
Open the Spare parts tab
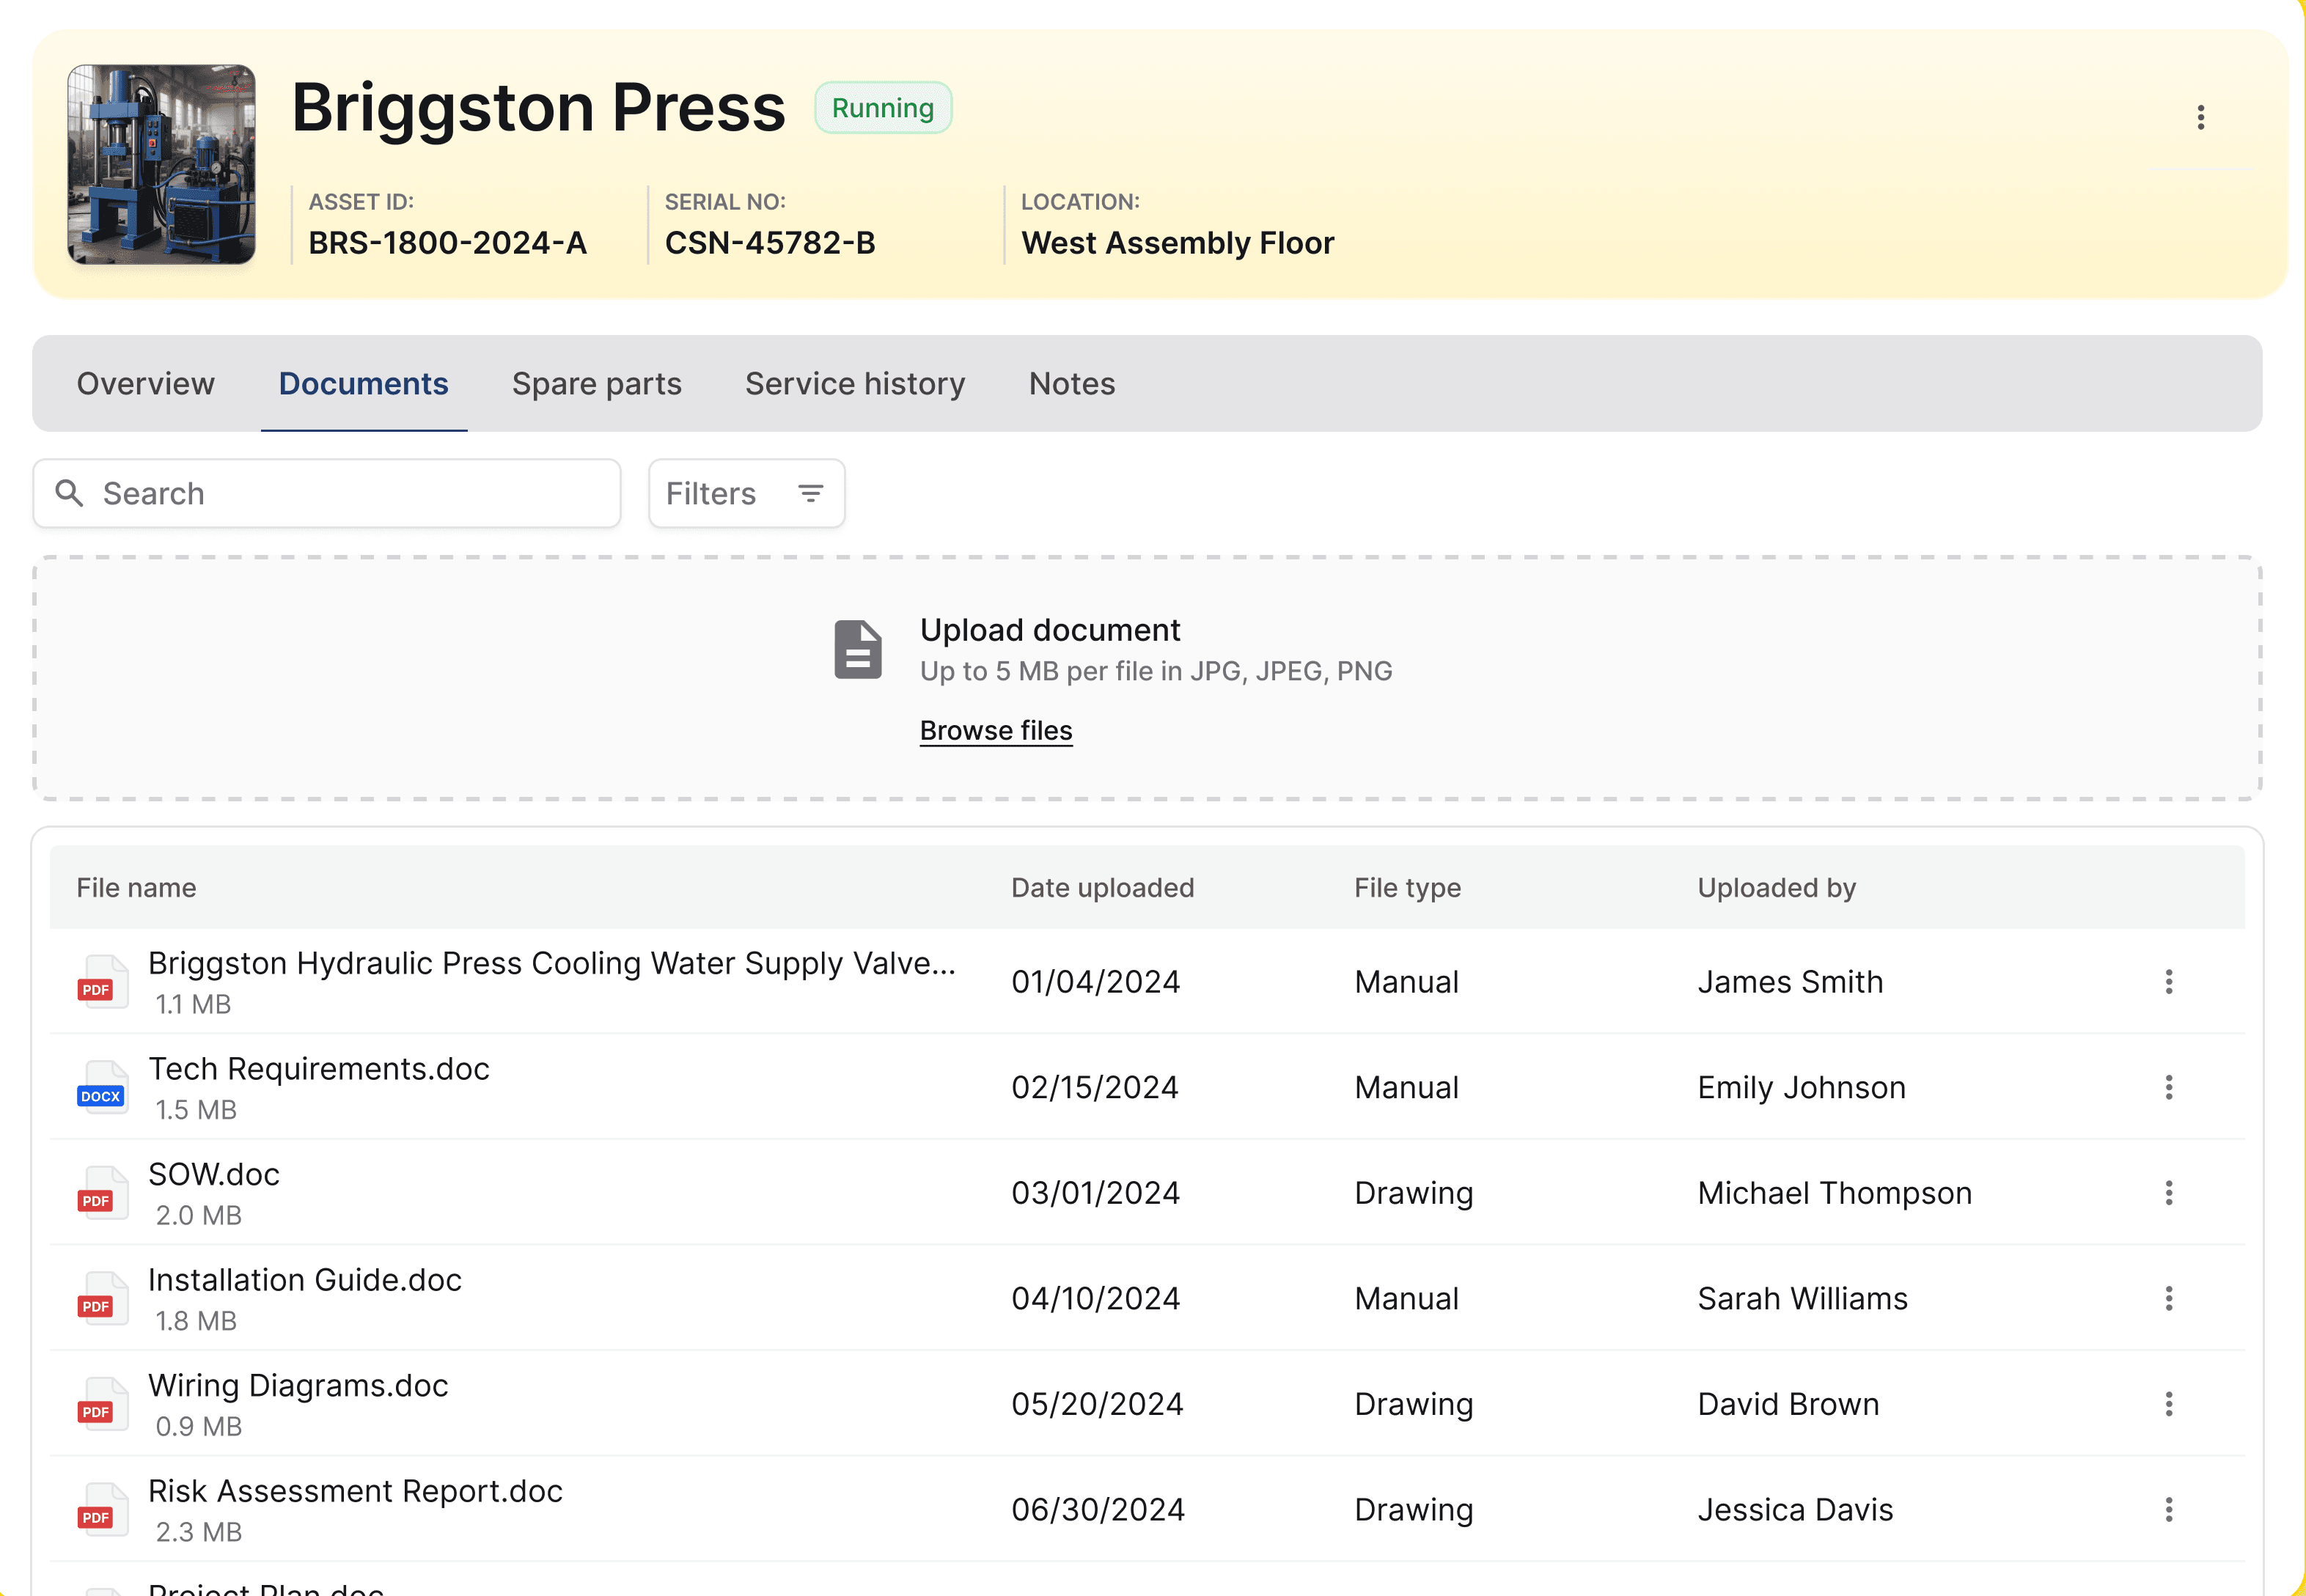pos(597,384)
